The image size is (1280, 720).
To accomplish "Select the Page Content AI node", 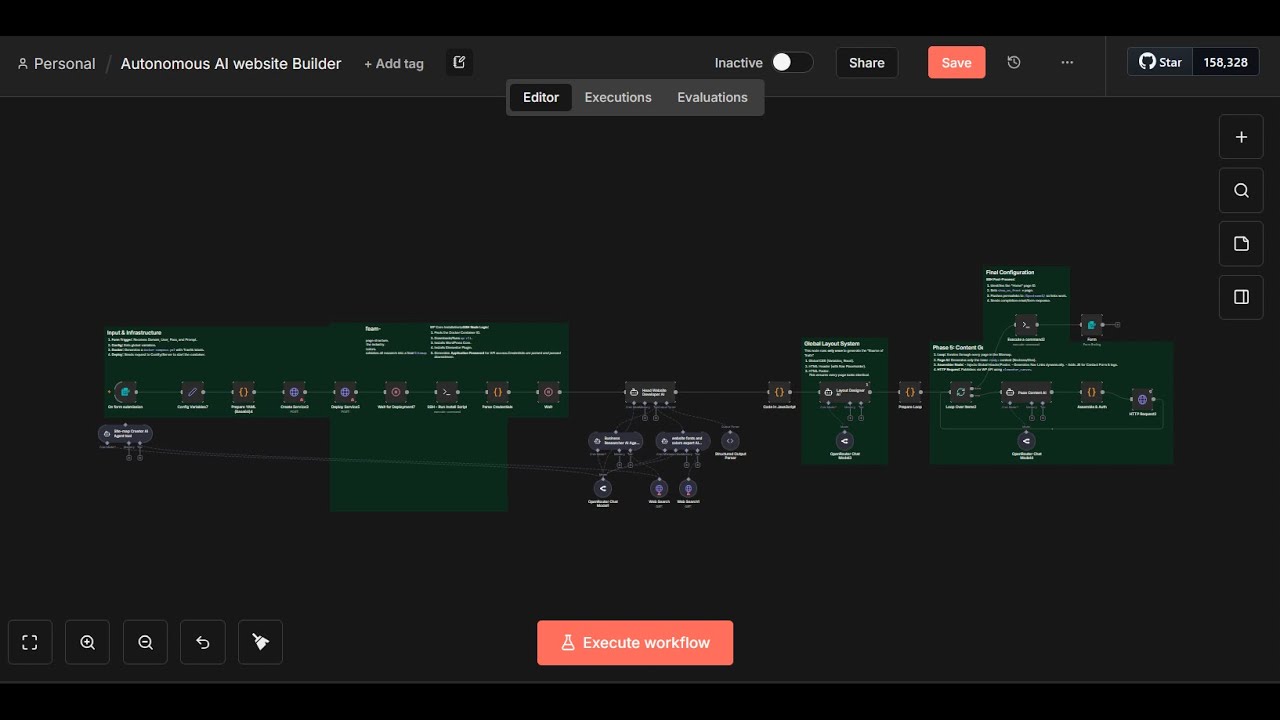I will (1026, 392).
